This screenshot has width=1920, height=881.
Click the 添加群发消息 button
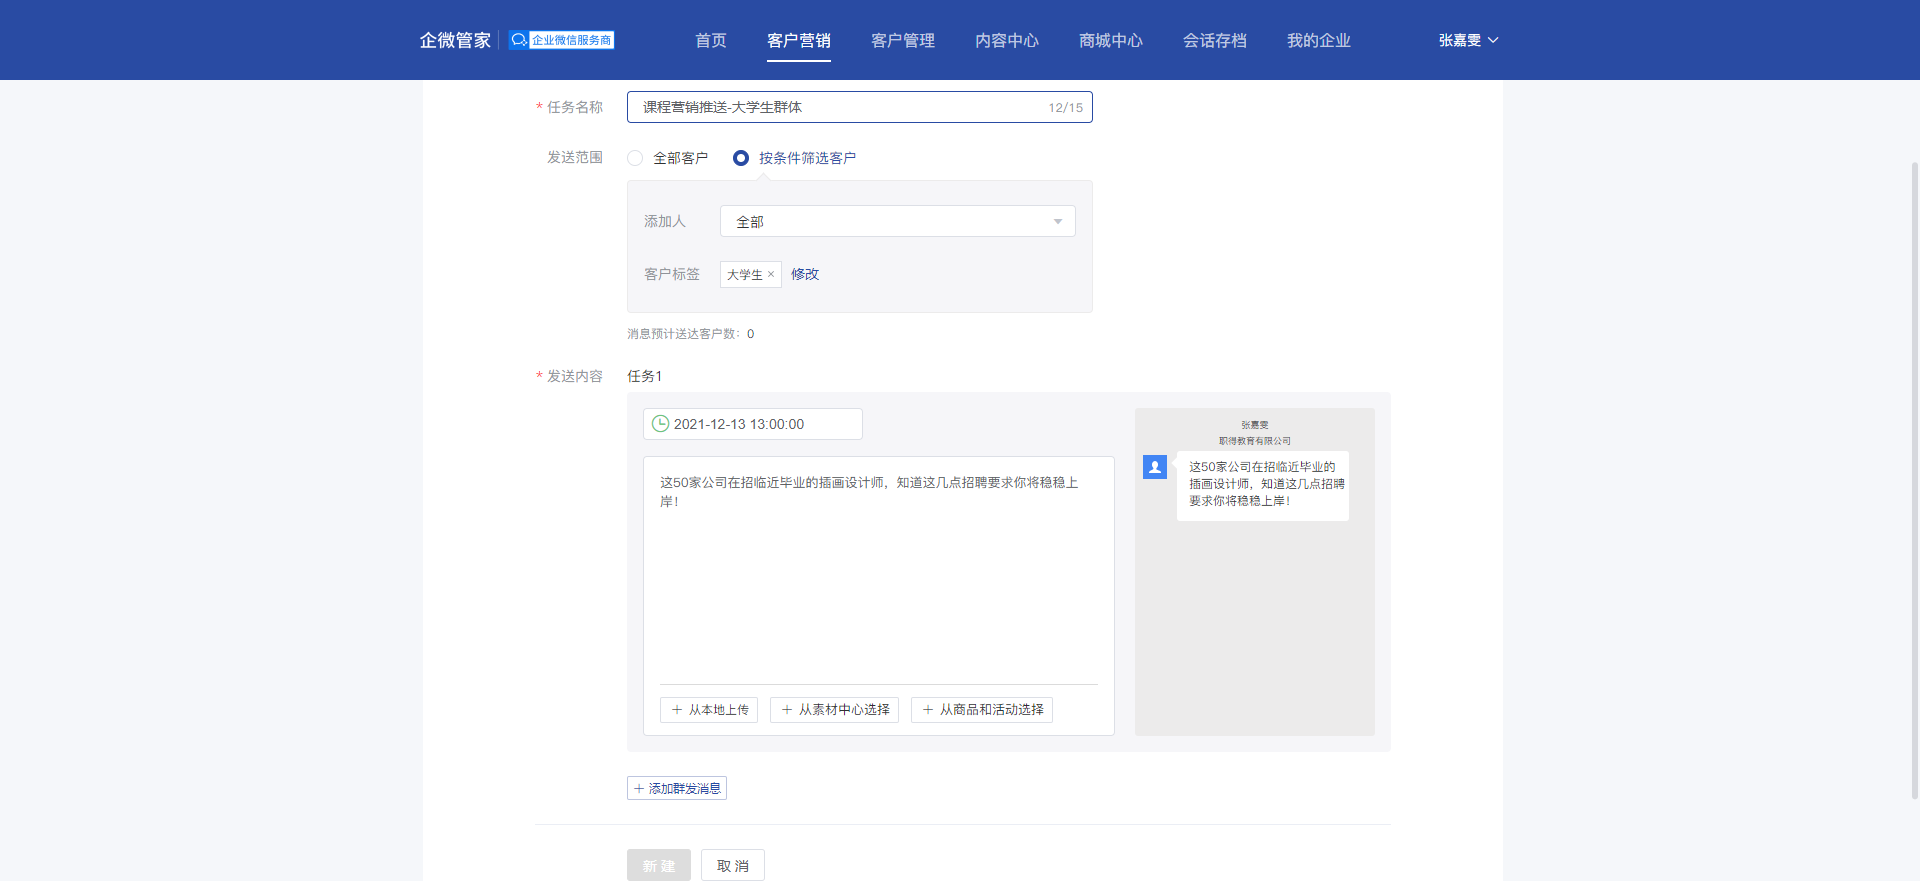[677, 788]
